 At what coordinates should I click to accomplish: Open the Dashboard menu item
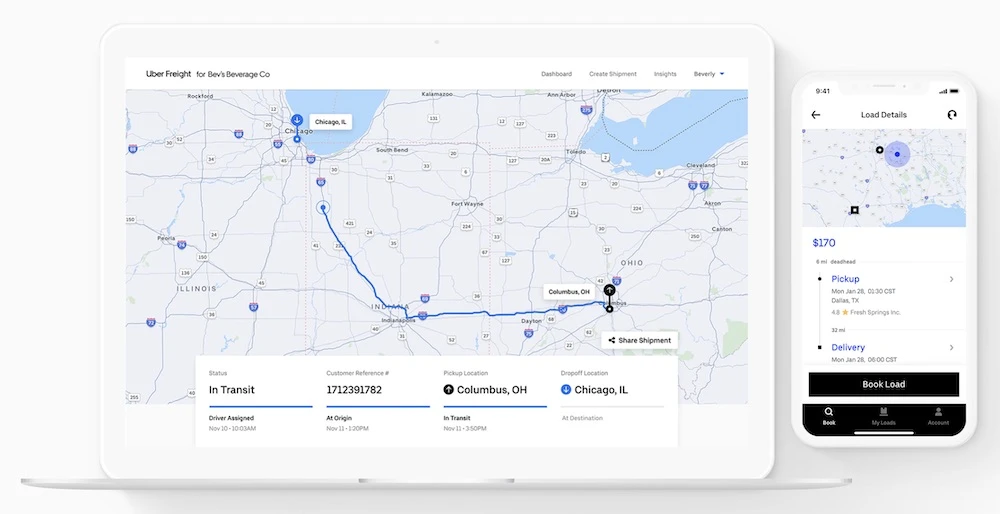[556, 74]
